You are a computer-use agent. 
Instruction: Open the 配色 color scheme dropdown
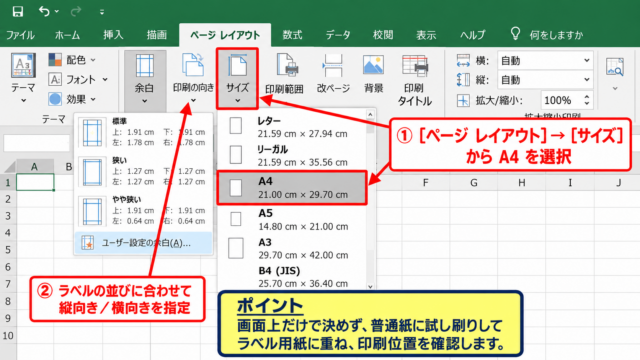tap(72, 60)
